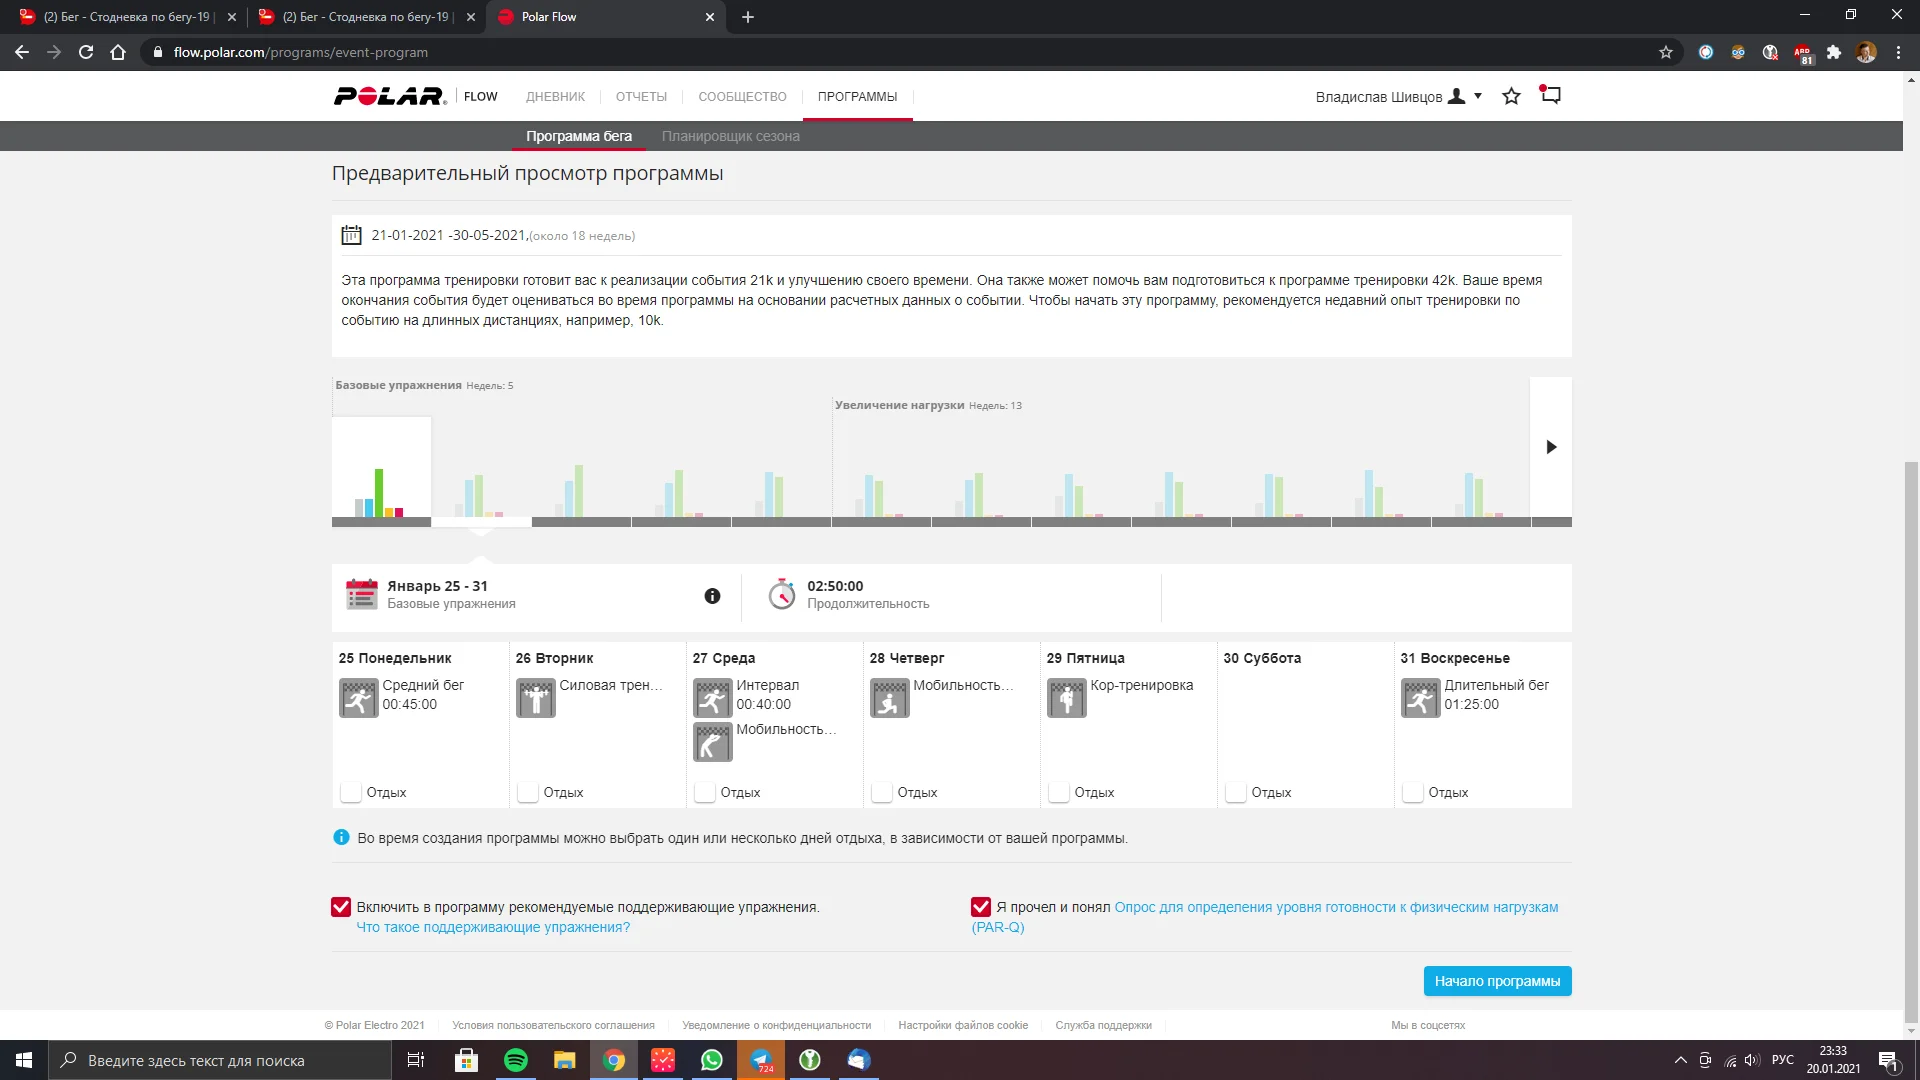Mark Monday 25 as Отдых rest day
Viewport: 1920px width, 1080px height.
coord(351,792)
